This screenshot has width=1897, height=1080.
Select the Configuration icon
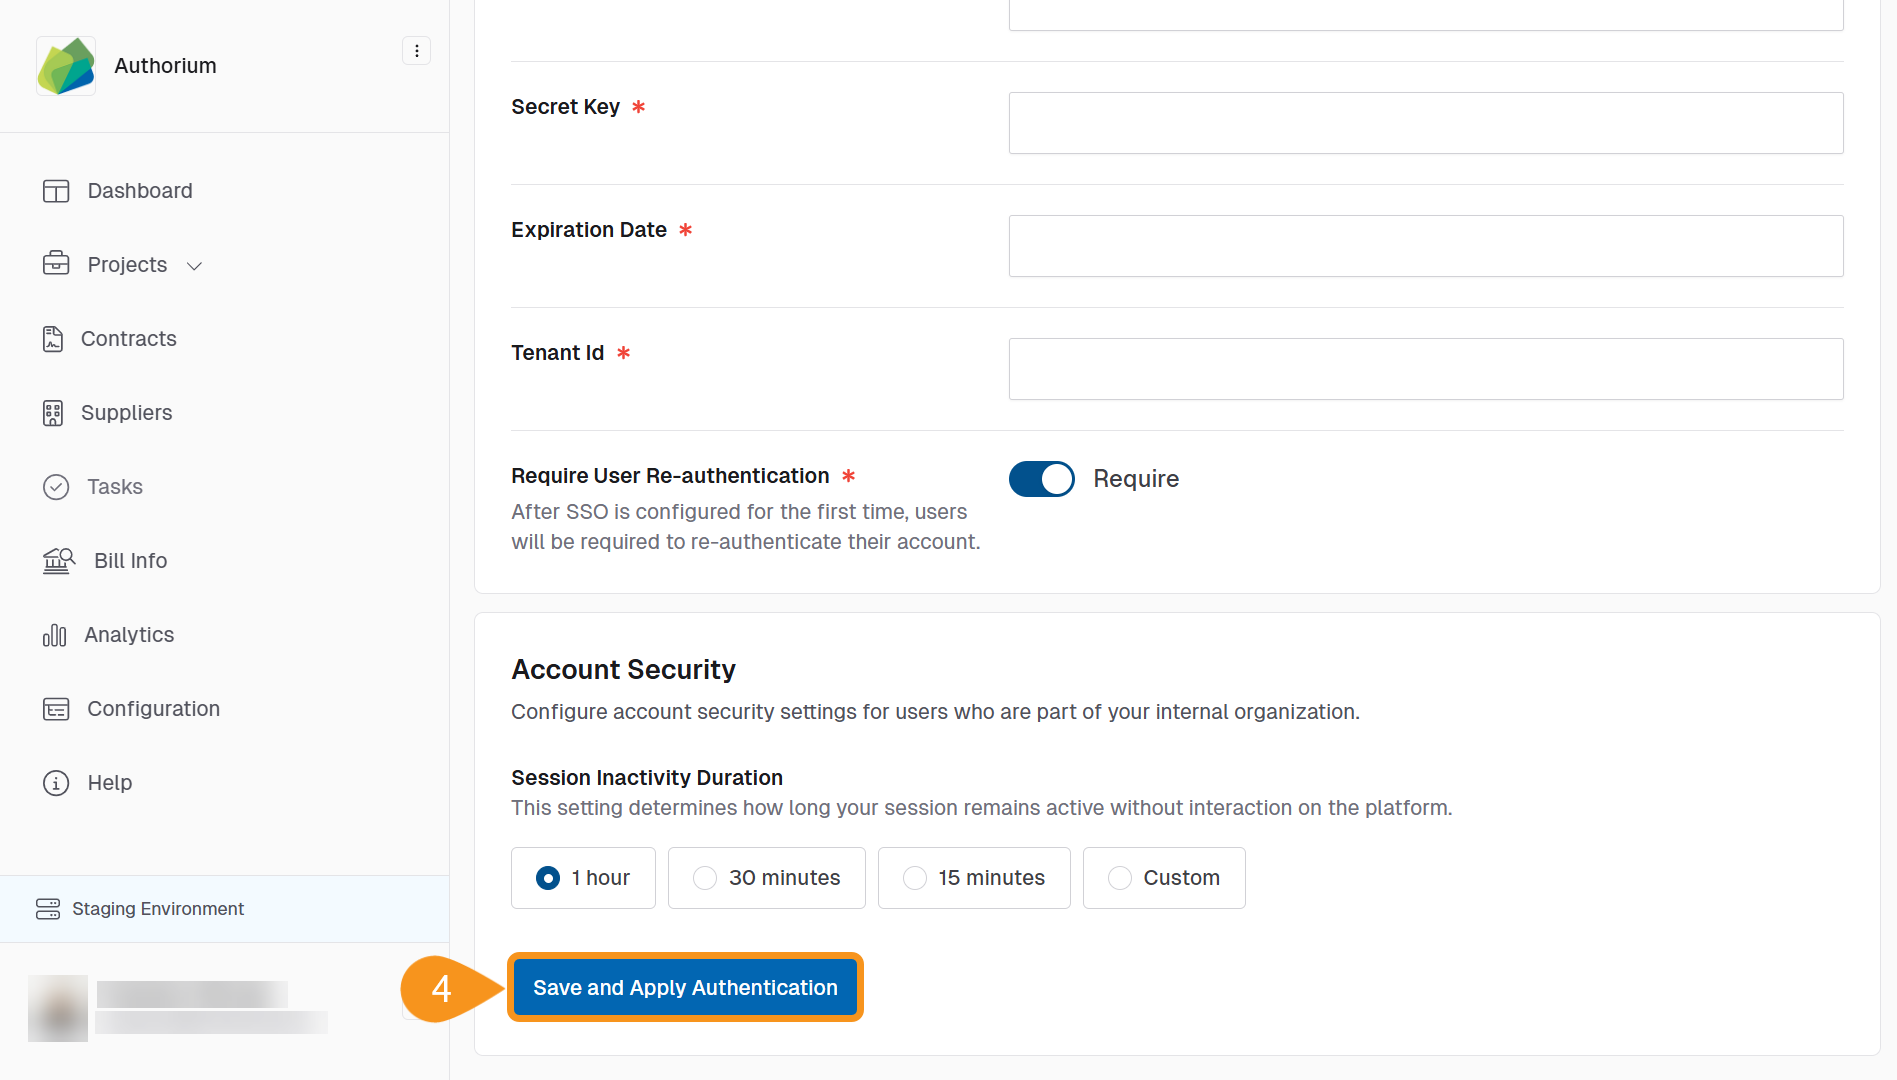(56, 708)
